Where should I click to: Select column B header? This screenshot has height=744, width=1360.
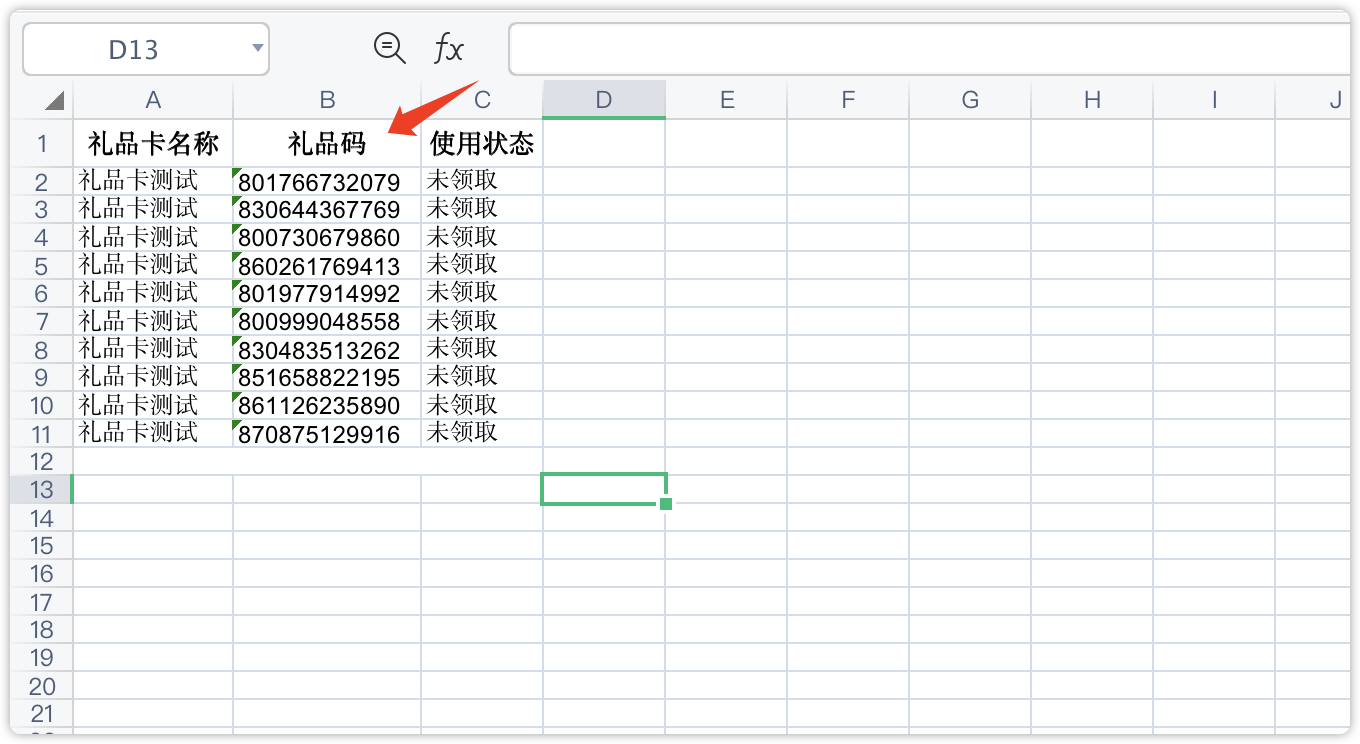327,100
